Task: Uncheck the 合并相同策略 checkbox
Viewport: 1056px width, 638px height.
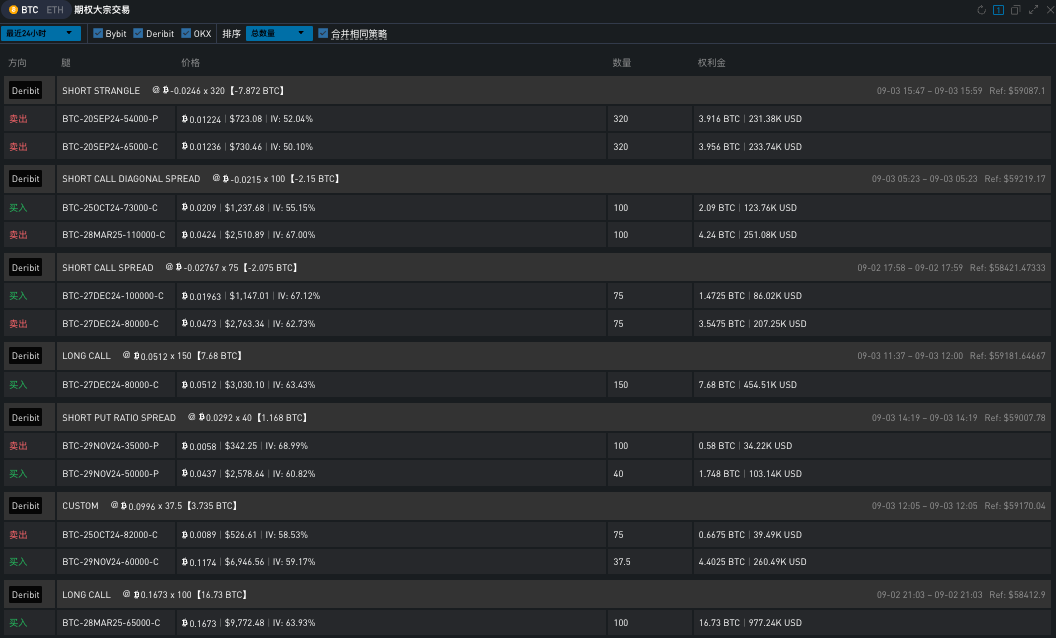Action: pos(323,33)
